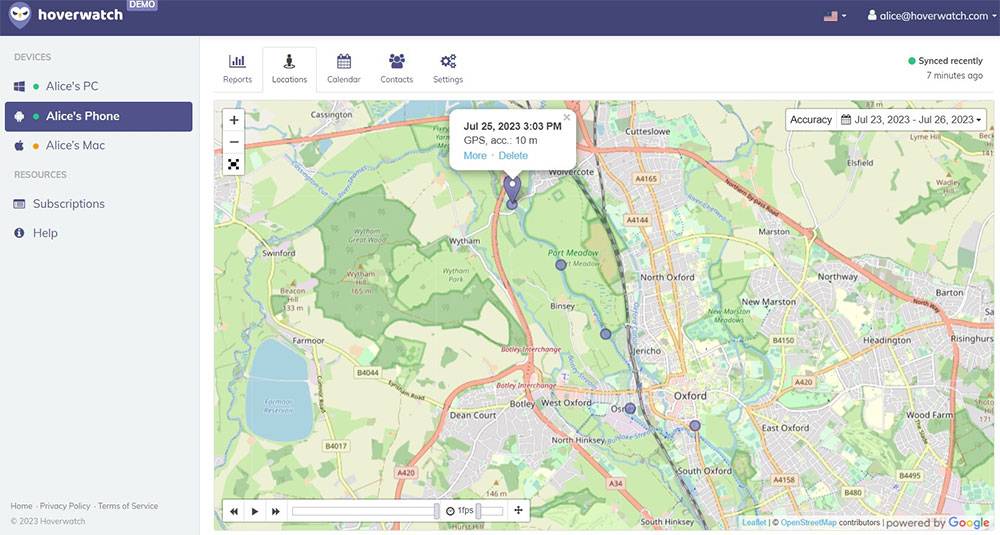Open the Privacy Policy link
Screen dimensions: 1000x535
[x=65, y=506]
